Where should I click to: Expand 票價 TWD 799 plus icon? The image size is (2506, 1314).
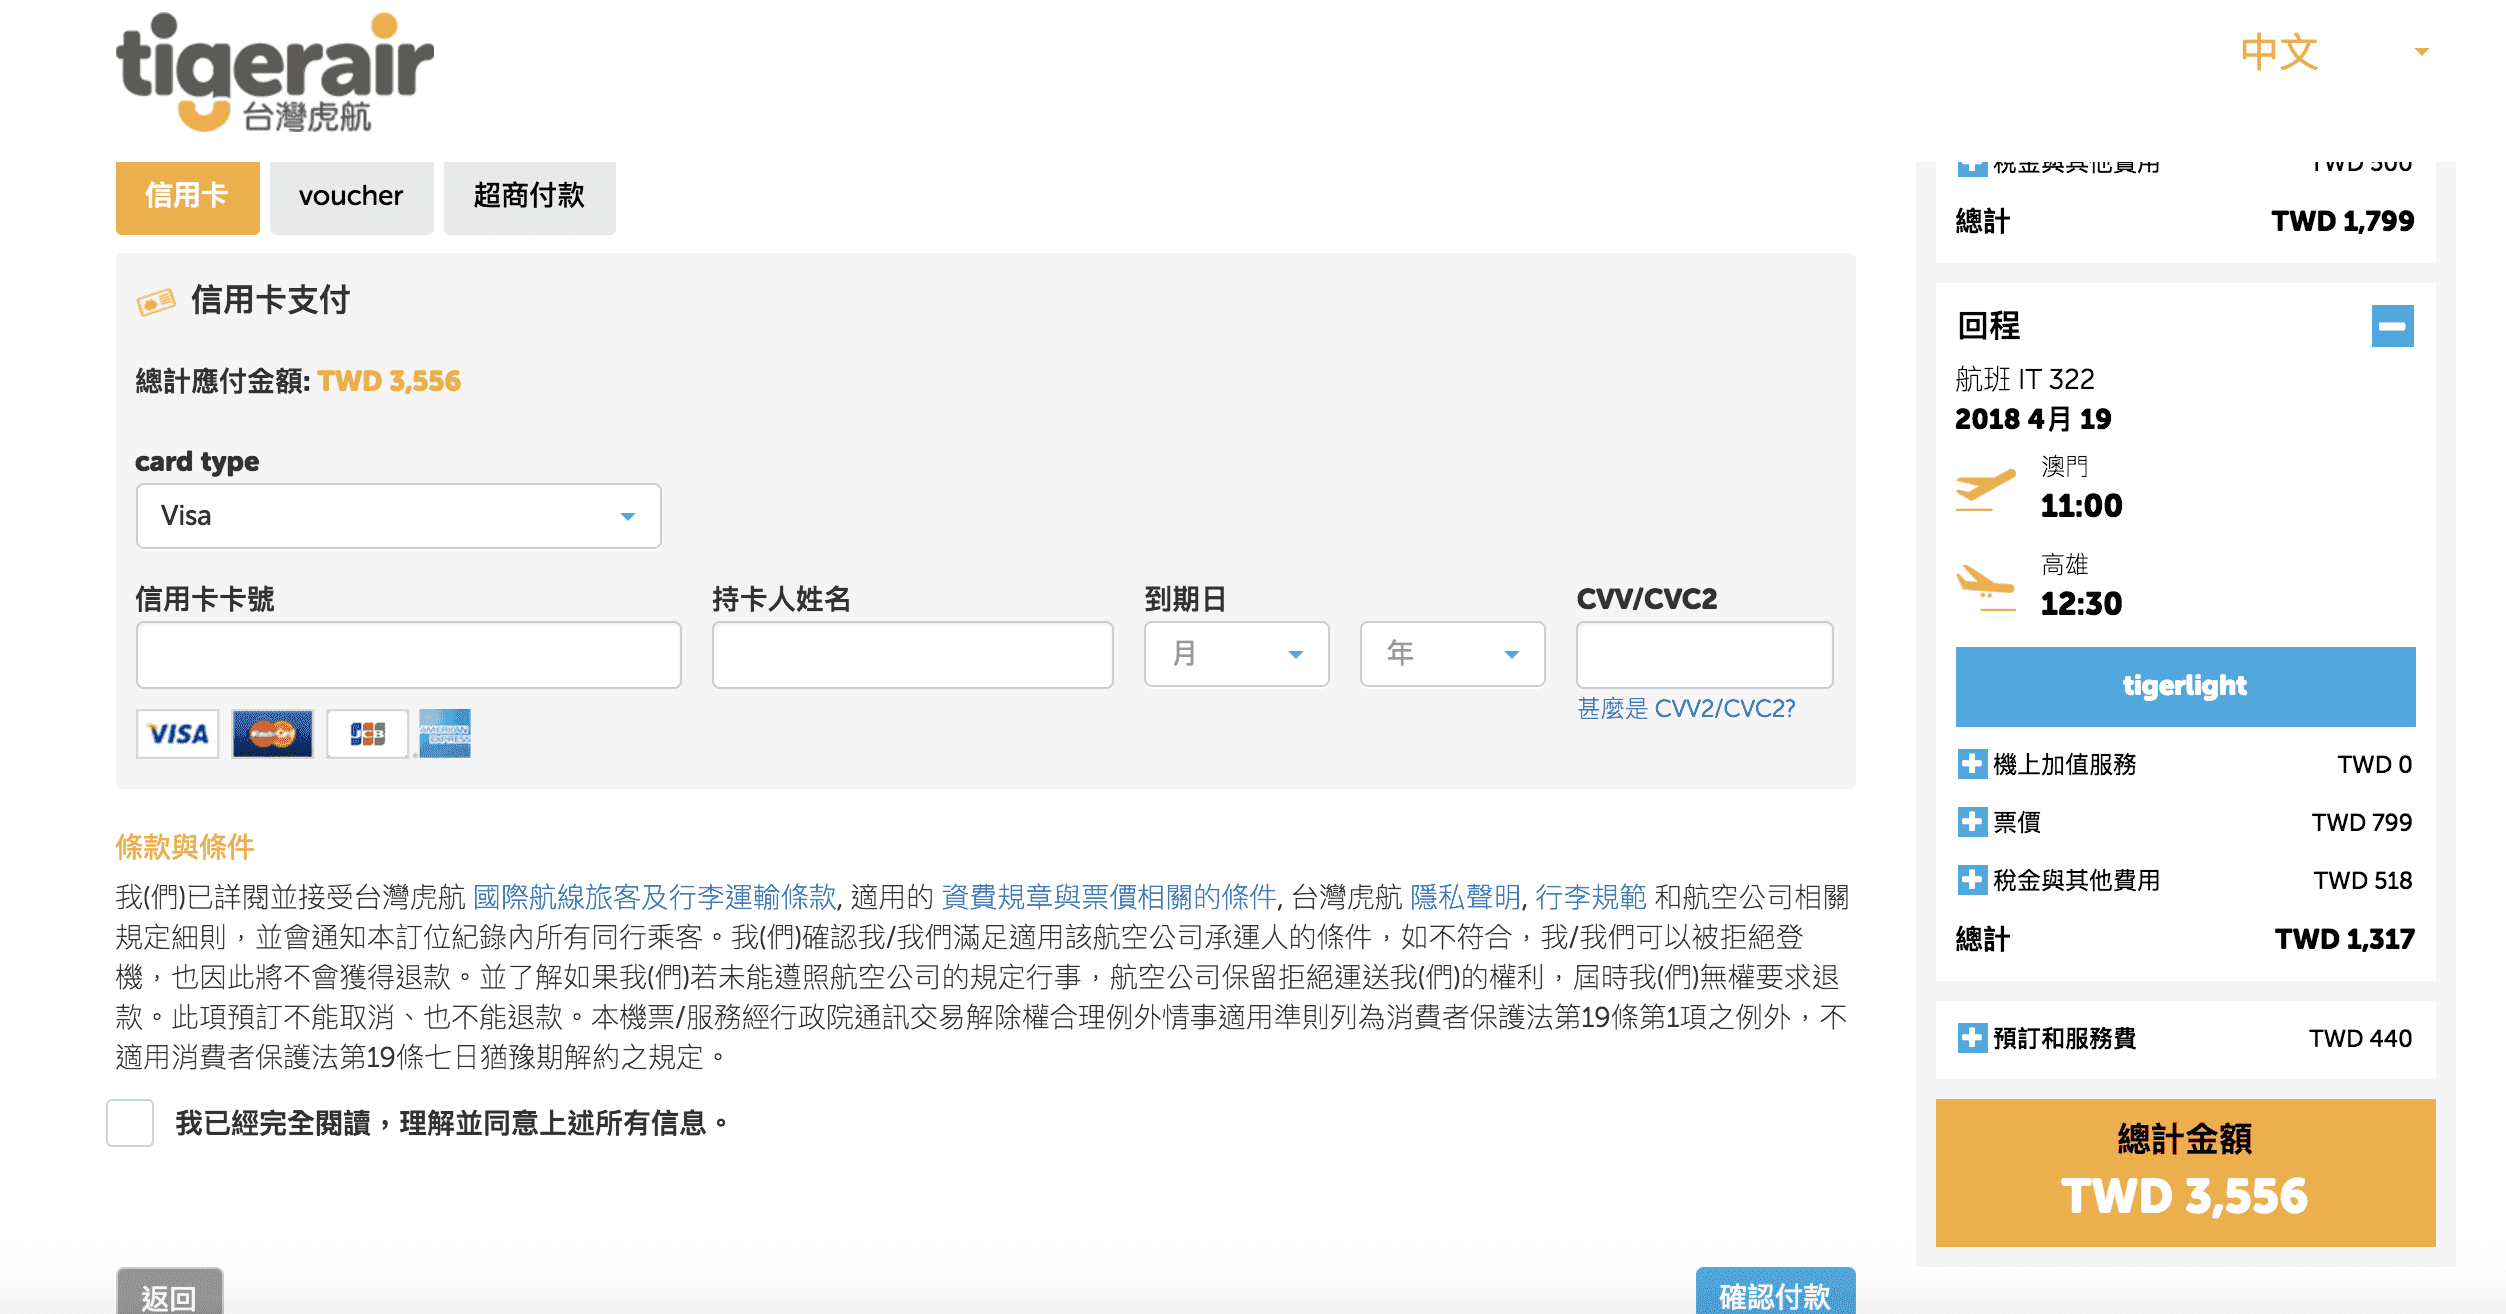1971,822
